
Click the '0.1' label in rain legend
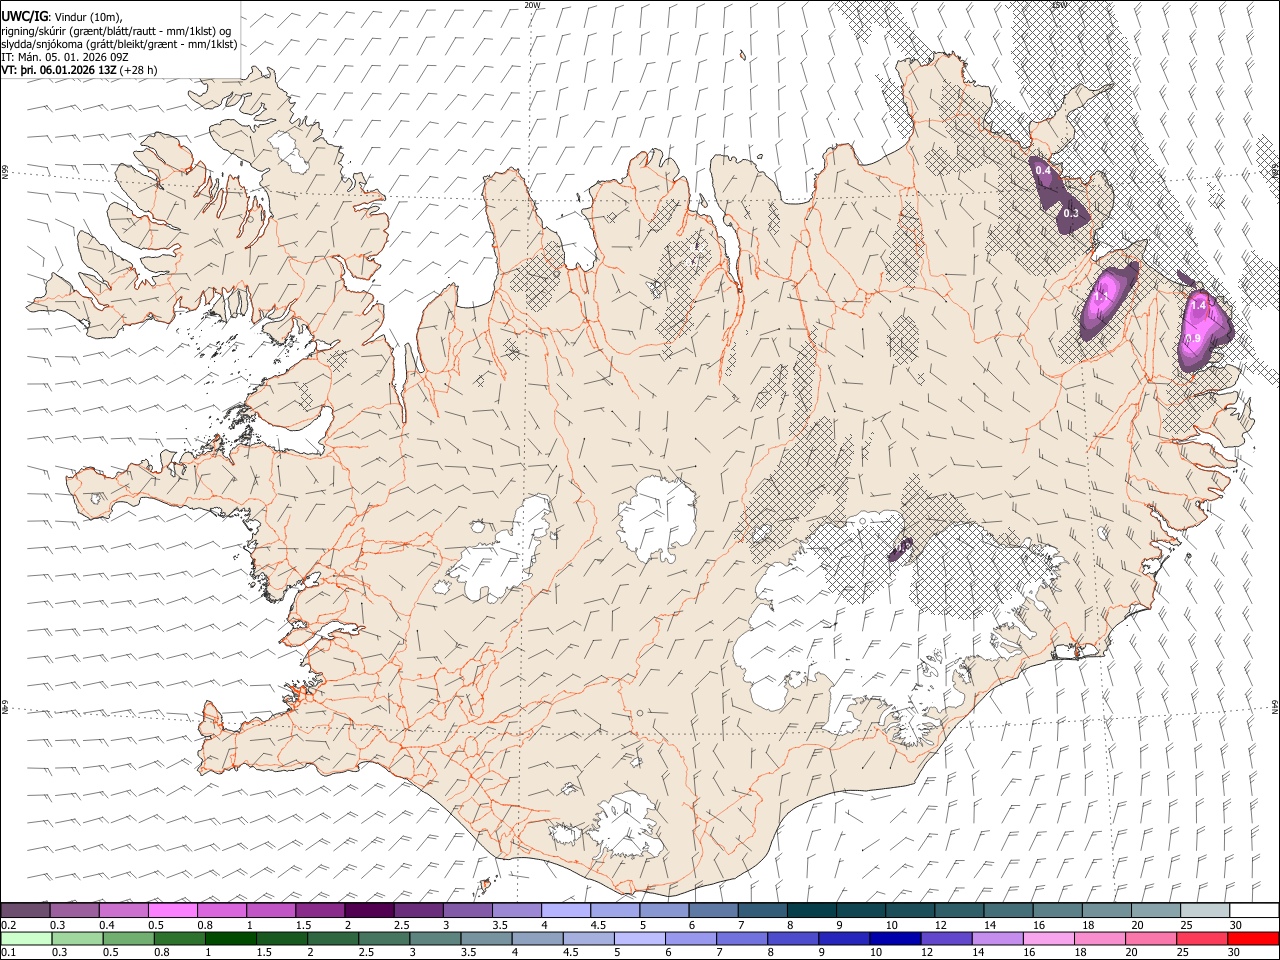click(9, 953)
